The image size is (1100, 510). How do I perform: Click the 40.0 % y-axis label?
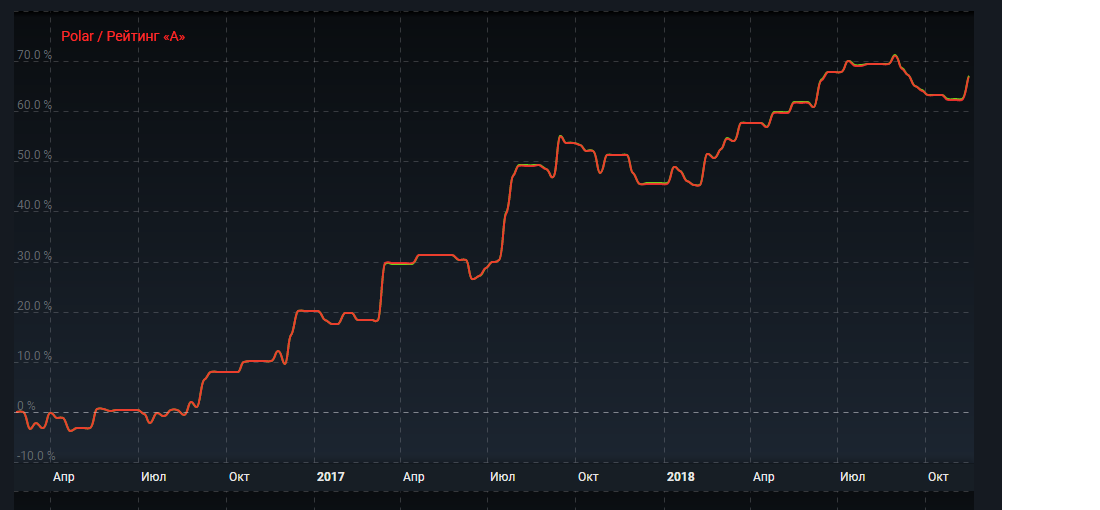34,206
